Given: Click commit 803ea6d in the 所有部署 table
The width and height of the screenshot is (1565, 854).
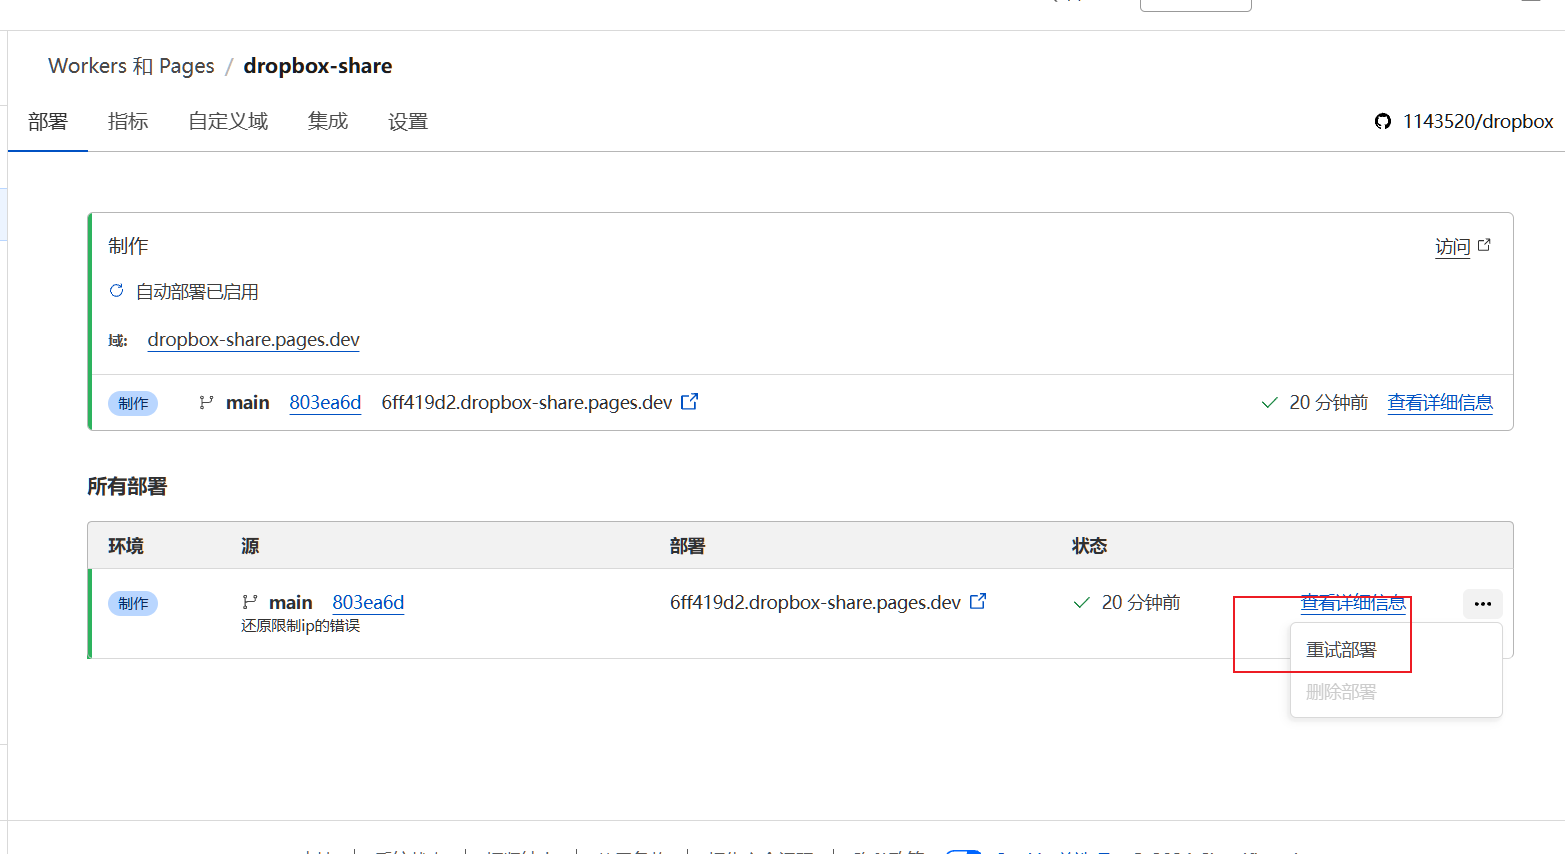Looking at the screenshot, I should pyautogui.click(x=368, y=603).
